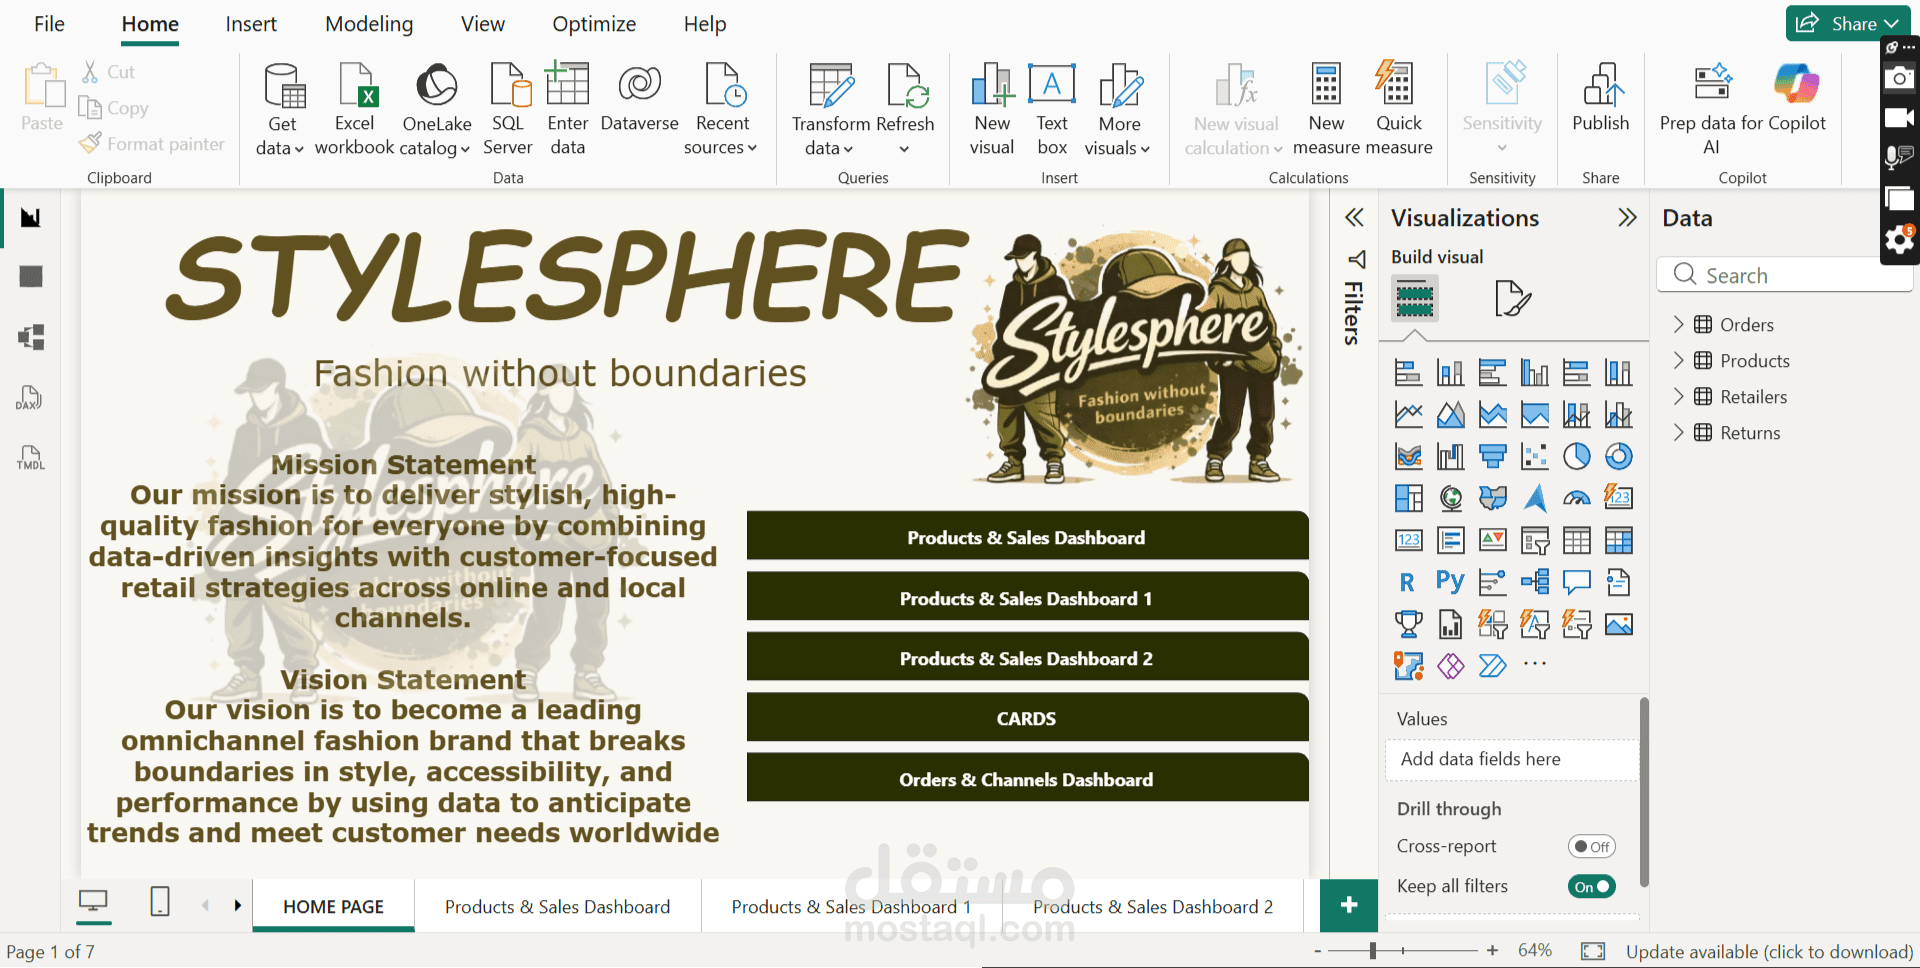The height and width of the screenshot is (968, 1920).
Task: Switch to Products & Sales Dashboard 2 page tab
Action: (1153, 906)
